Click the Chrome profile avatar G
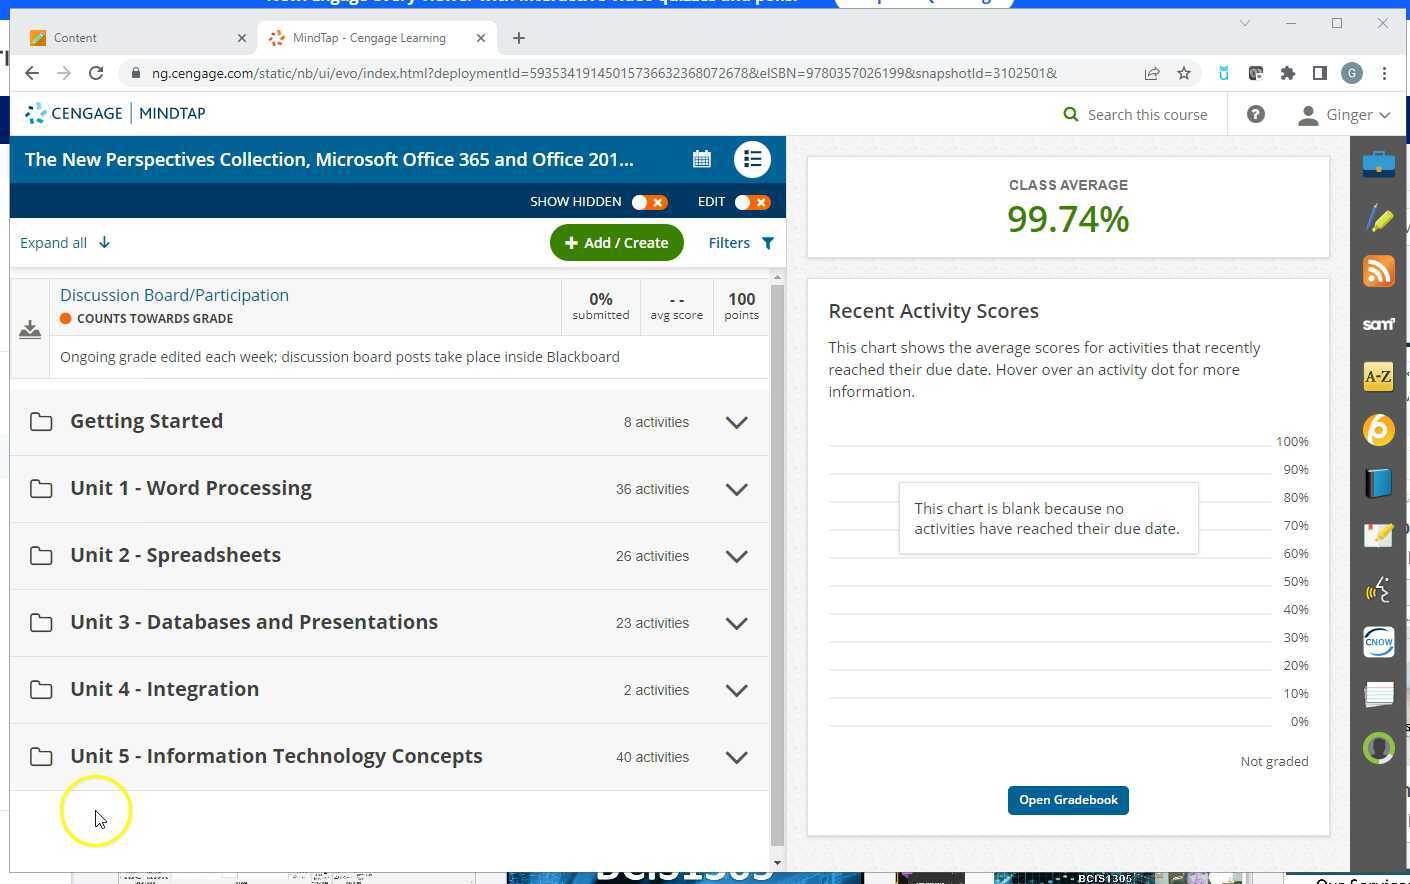The image size is (1410, 884). [1352, 73]
